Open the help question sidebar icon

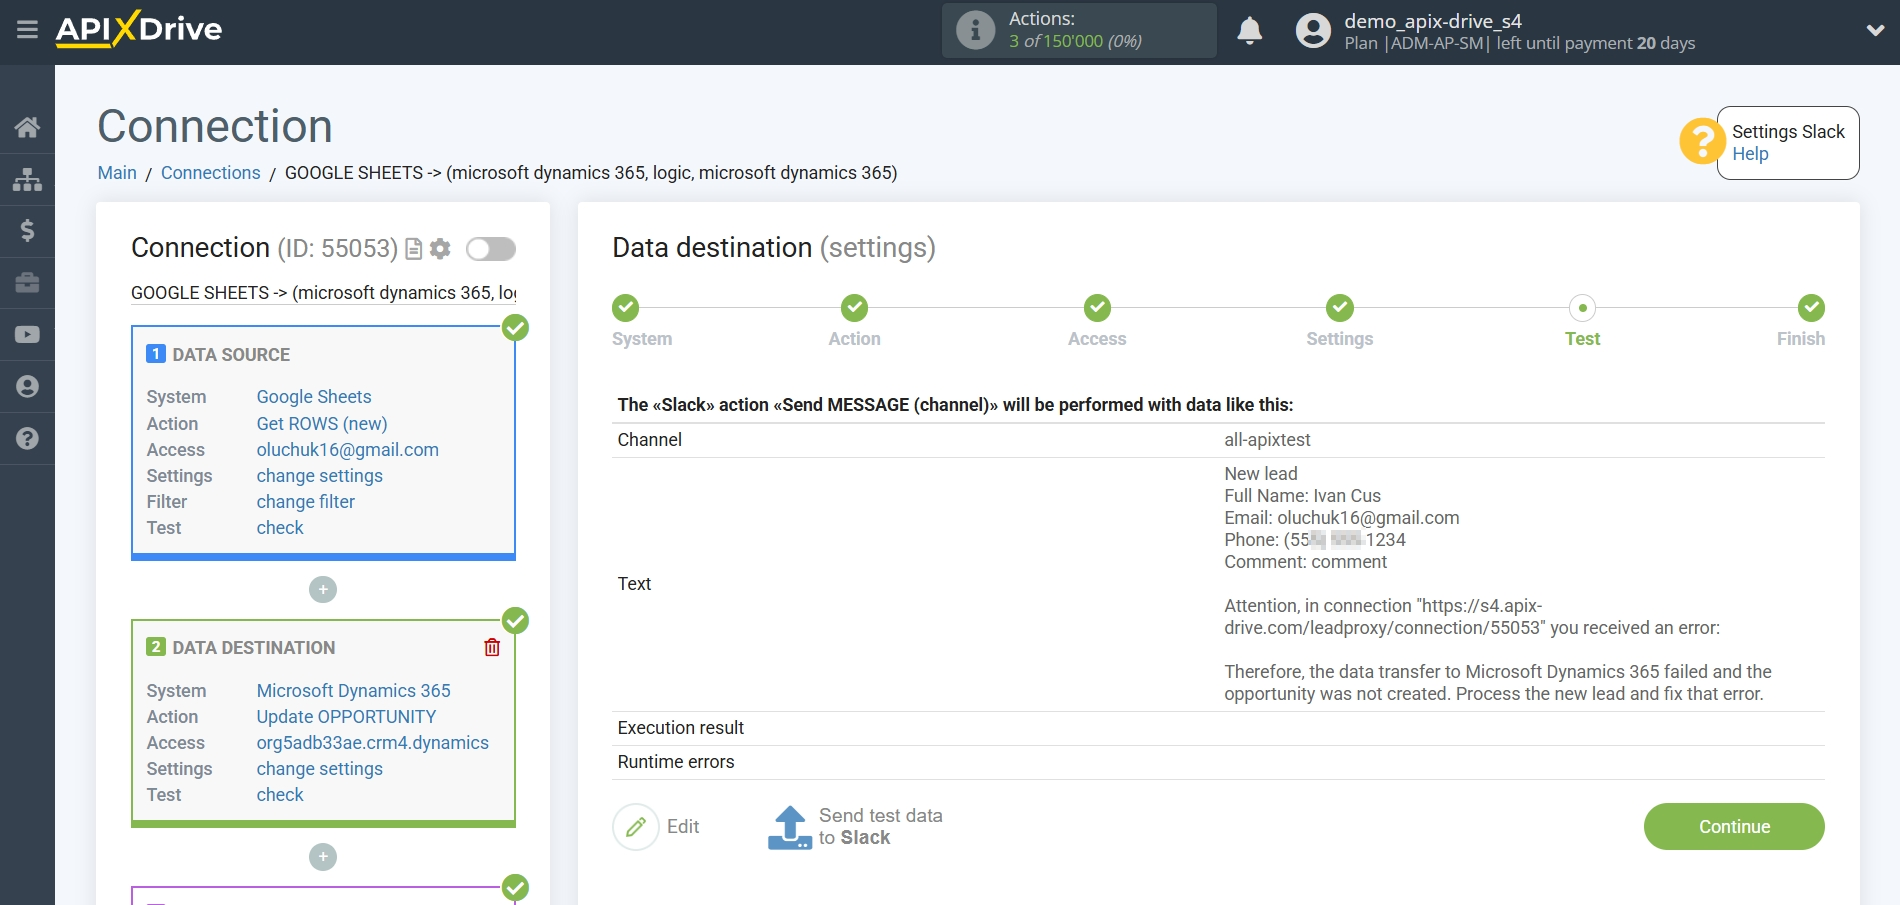(27, 439)
